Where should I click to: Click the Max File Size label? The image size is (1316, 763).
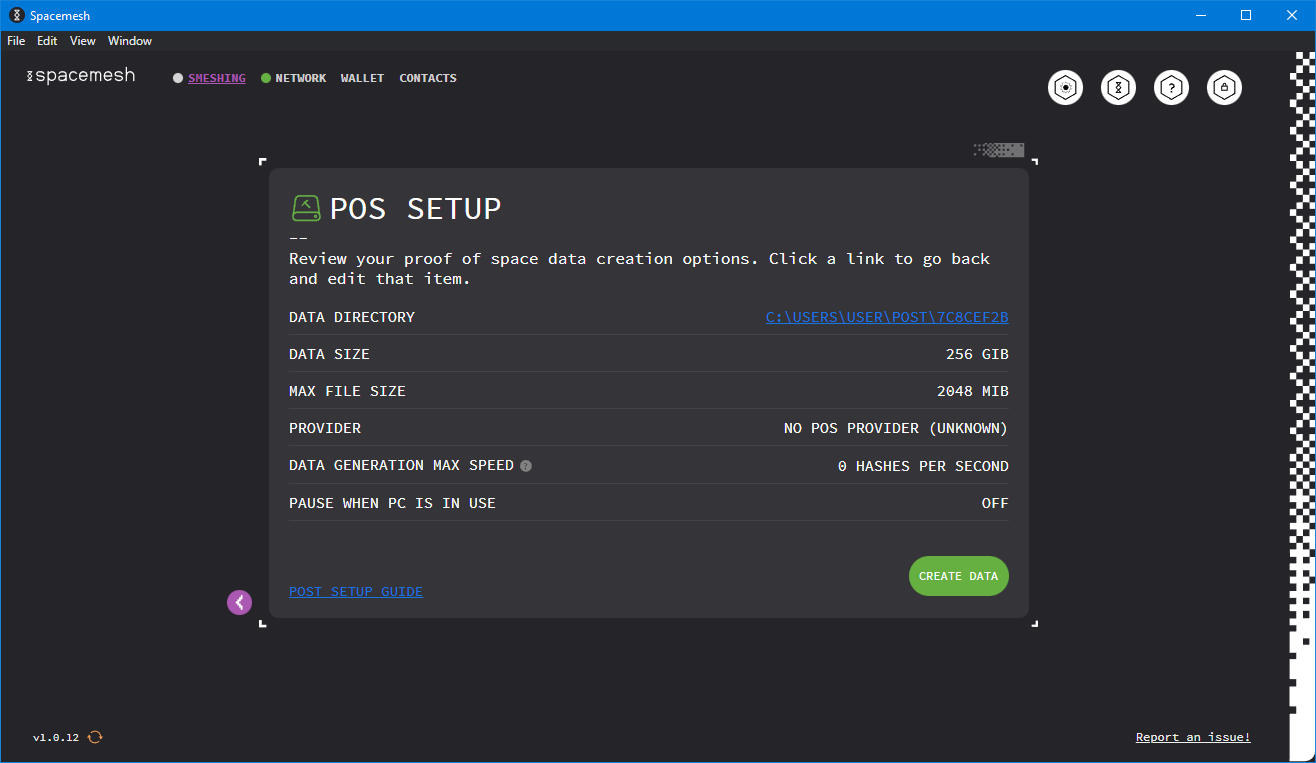pyautogui.click(x=347, y=391)
